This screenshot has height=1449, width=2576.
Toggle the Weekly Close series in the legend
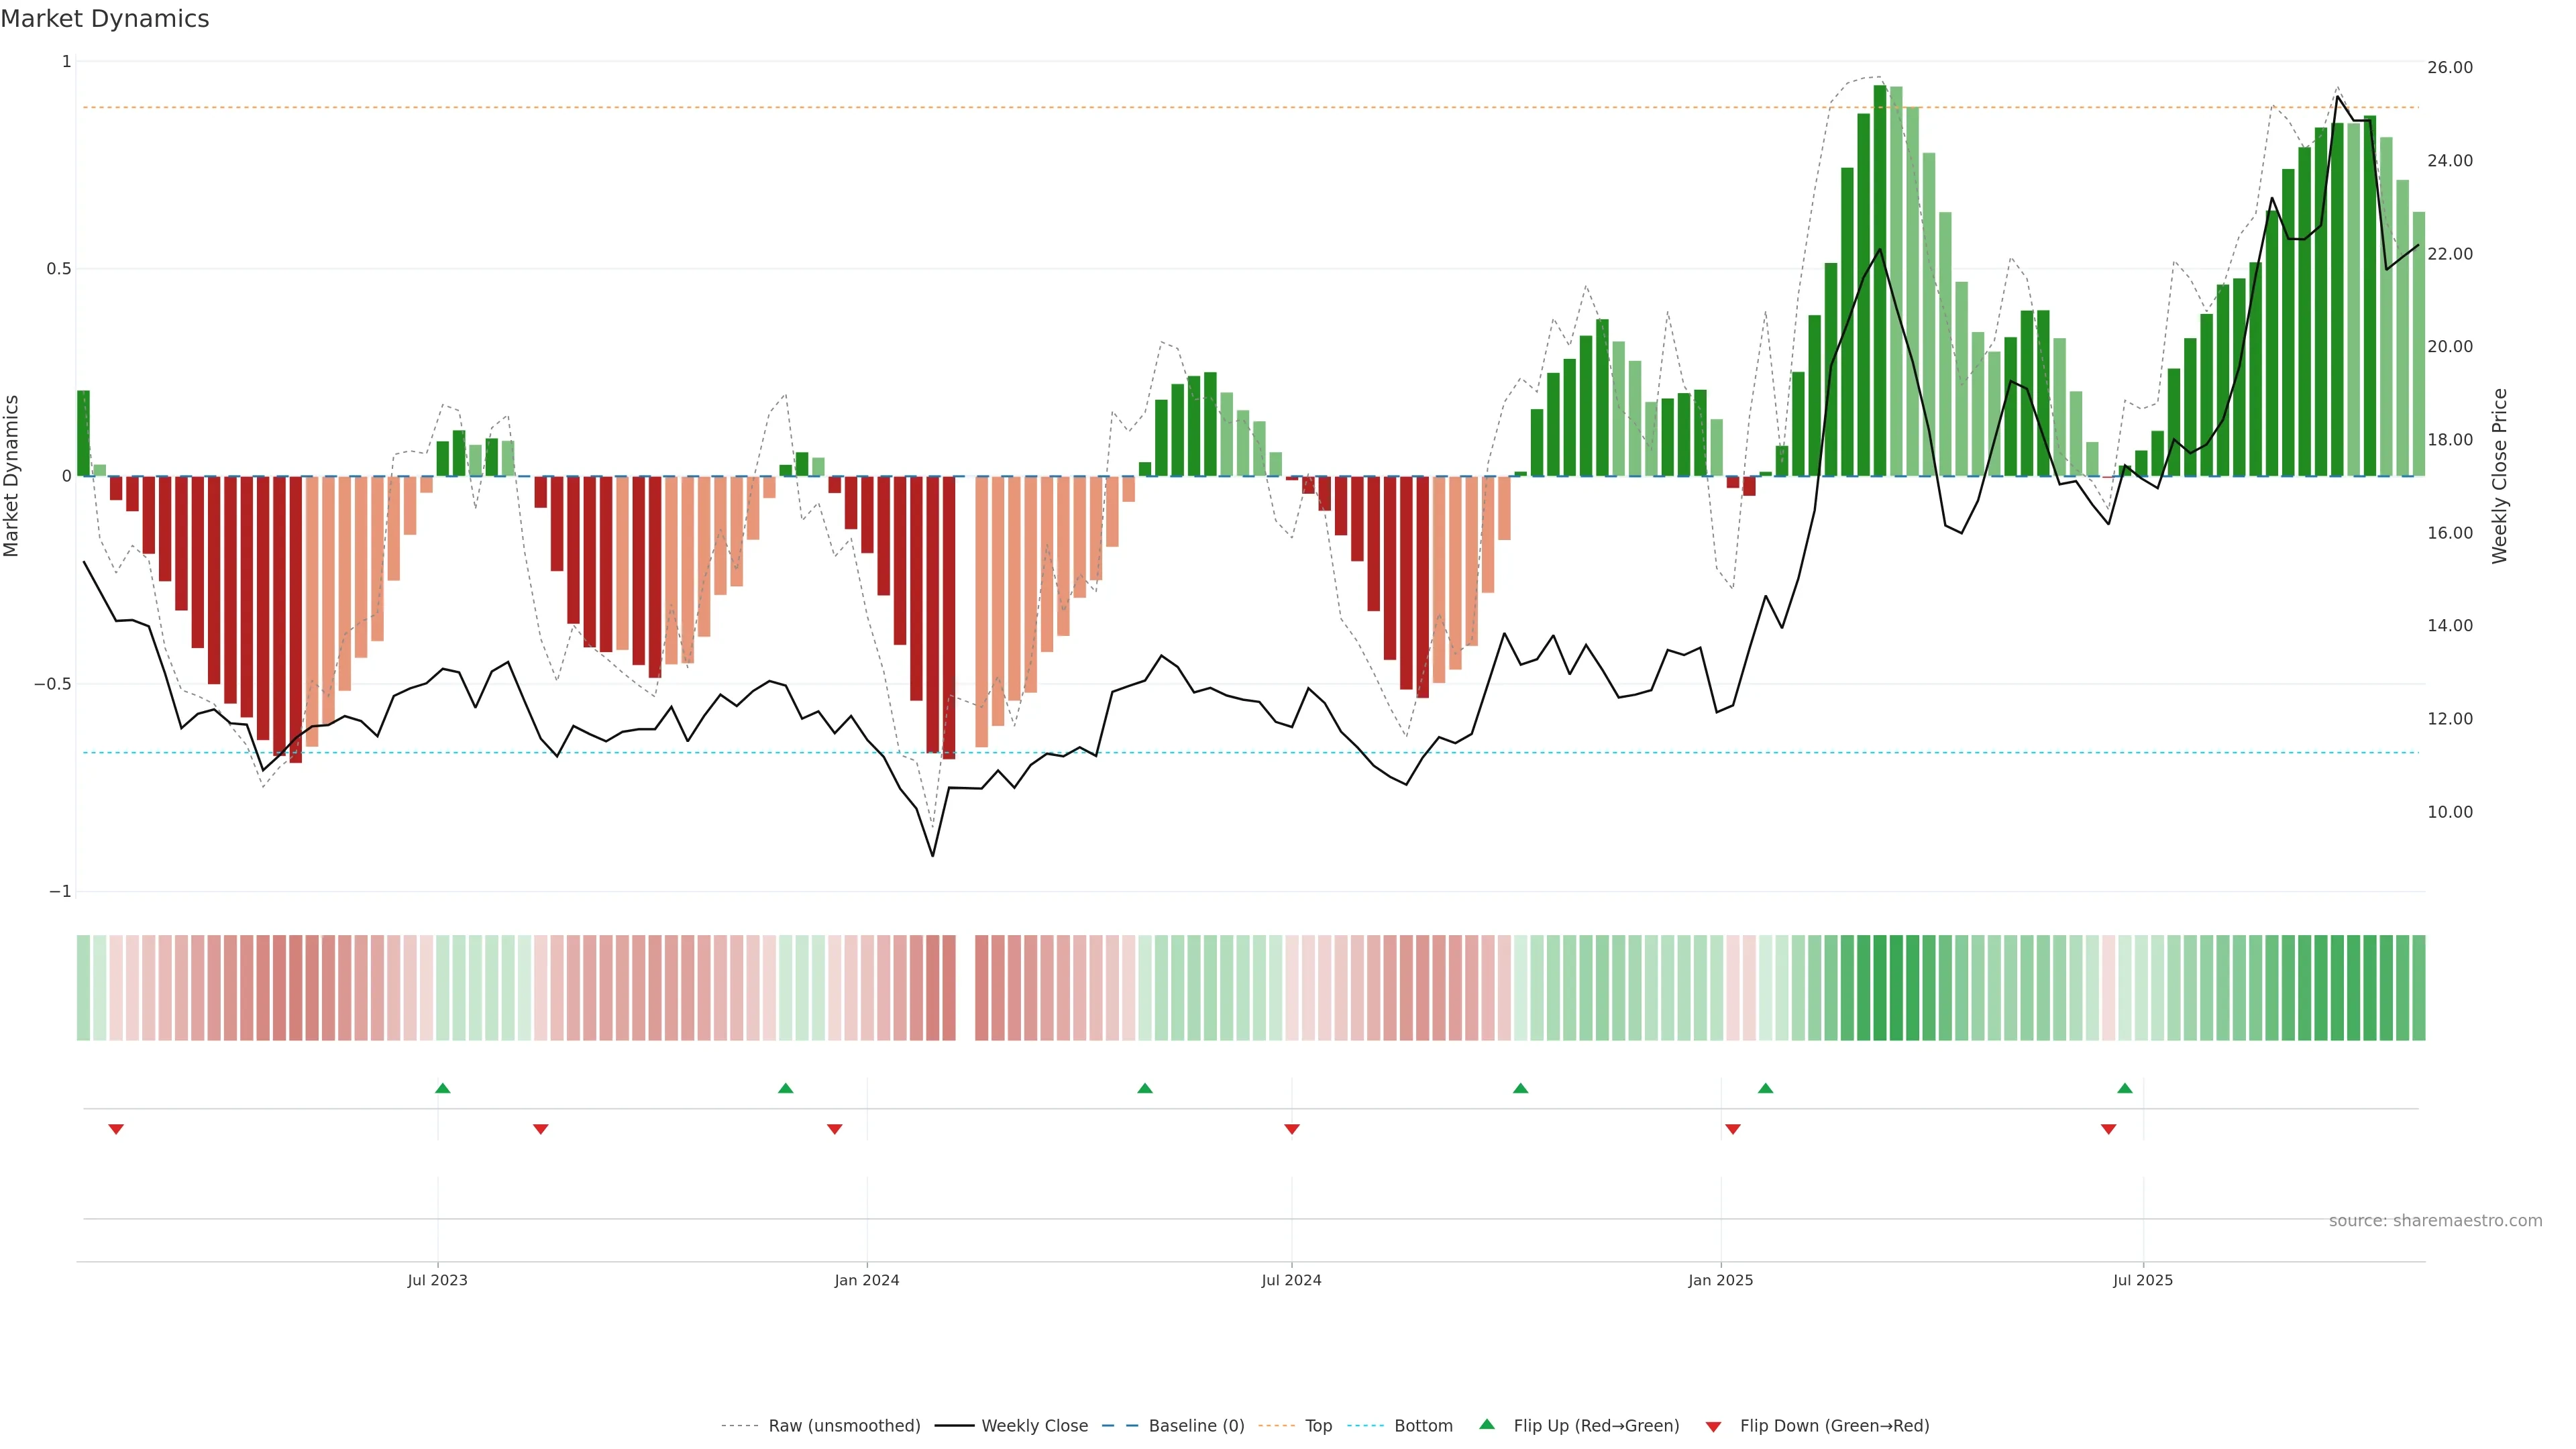pos(1034,1426)
